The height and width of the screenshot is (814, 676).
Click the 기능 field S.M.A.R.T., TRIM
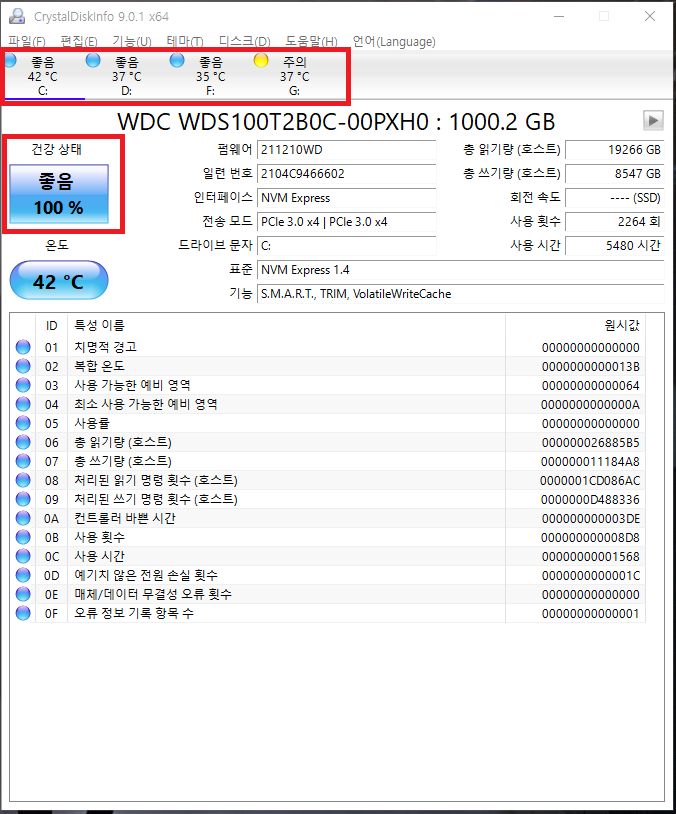tap(461, 294)
